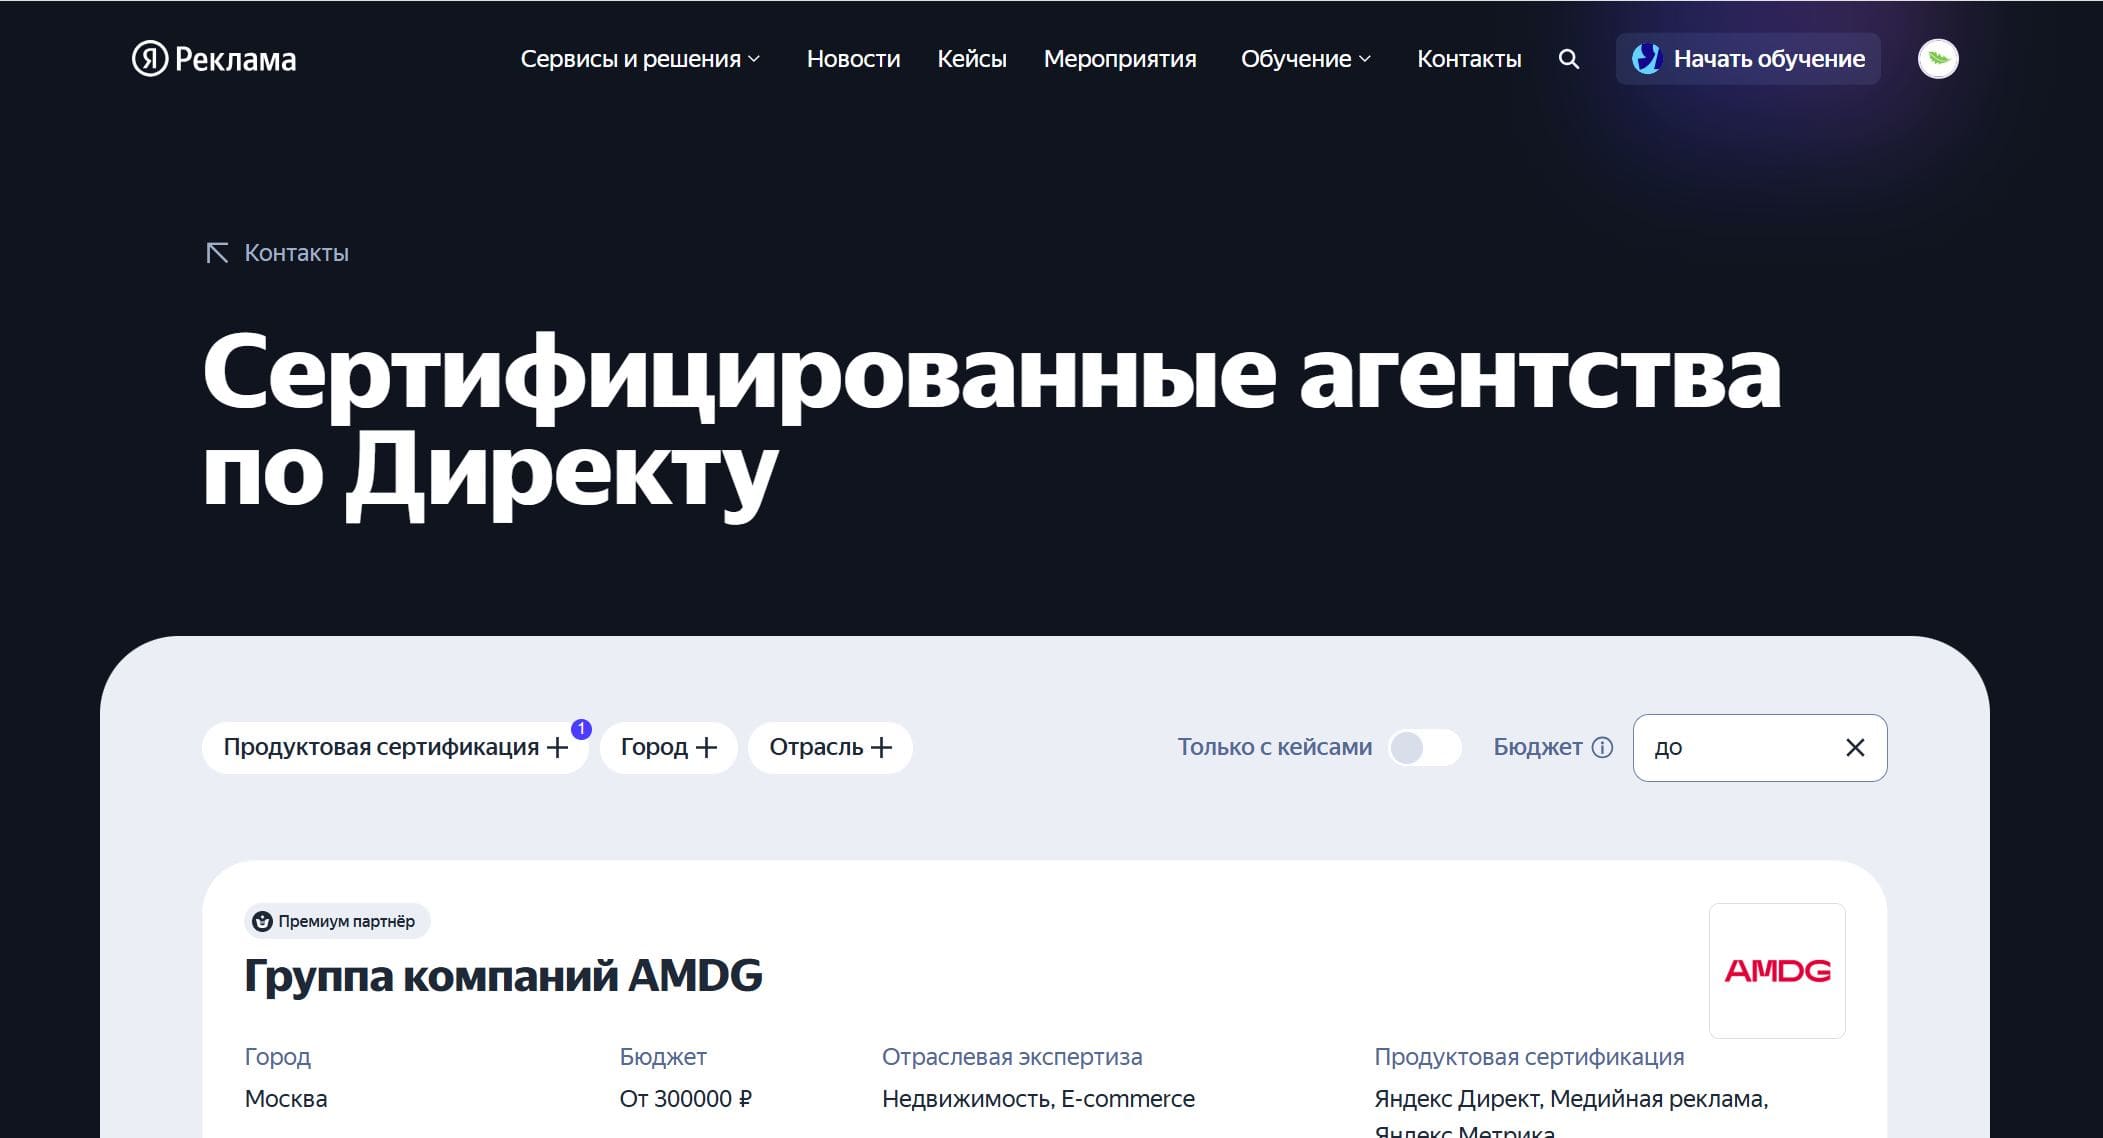Click the filter count badge showing 1
Viewport: 2103px width, 1138px height.
tap(581, 729)
